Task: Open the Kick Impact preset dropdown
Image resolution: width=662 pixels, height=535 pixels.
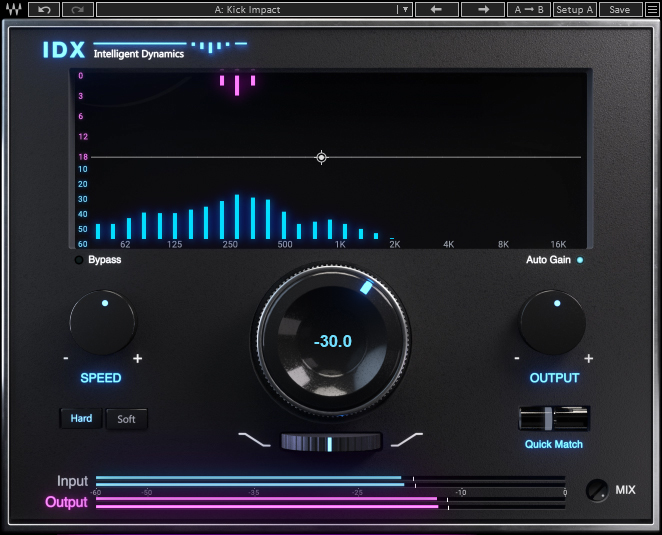Action: tap(247, 10)
